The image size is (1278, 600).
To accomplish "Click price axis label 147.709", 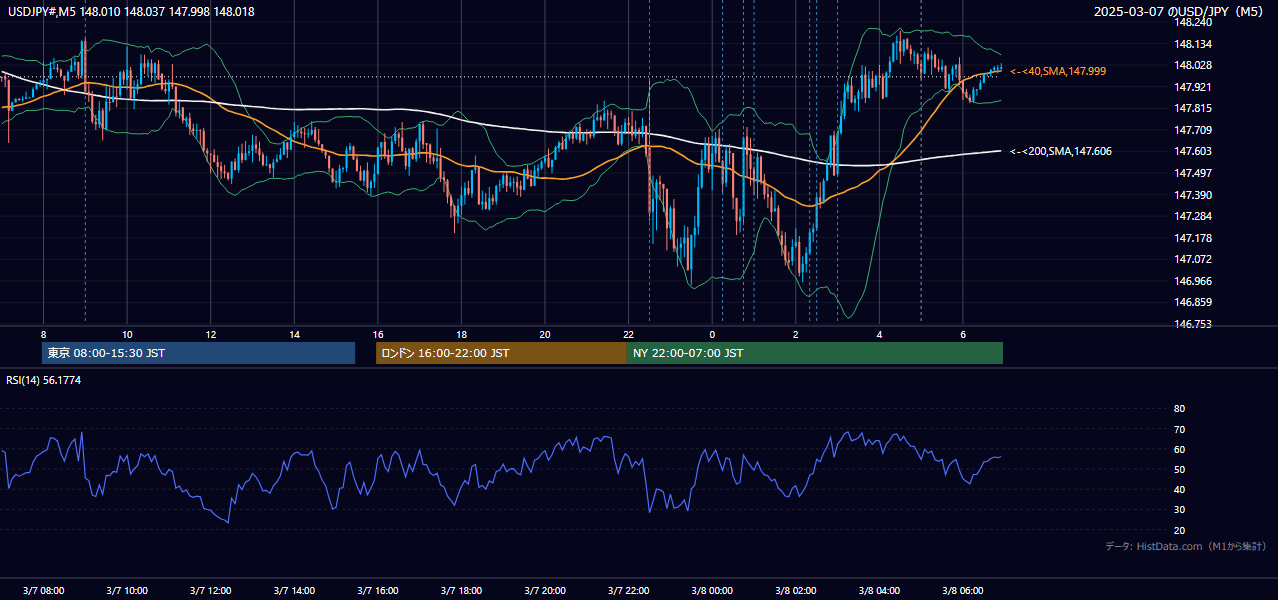I will coord(1194,130).
